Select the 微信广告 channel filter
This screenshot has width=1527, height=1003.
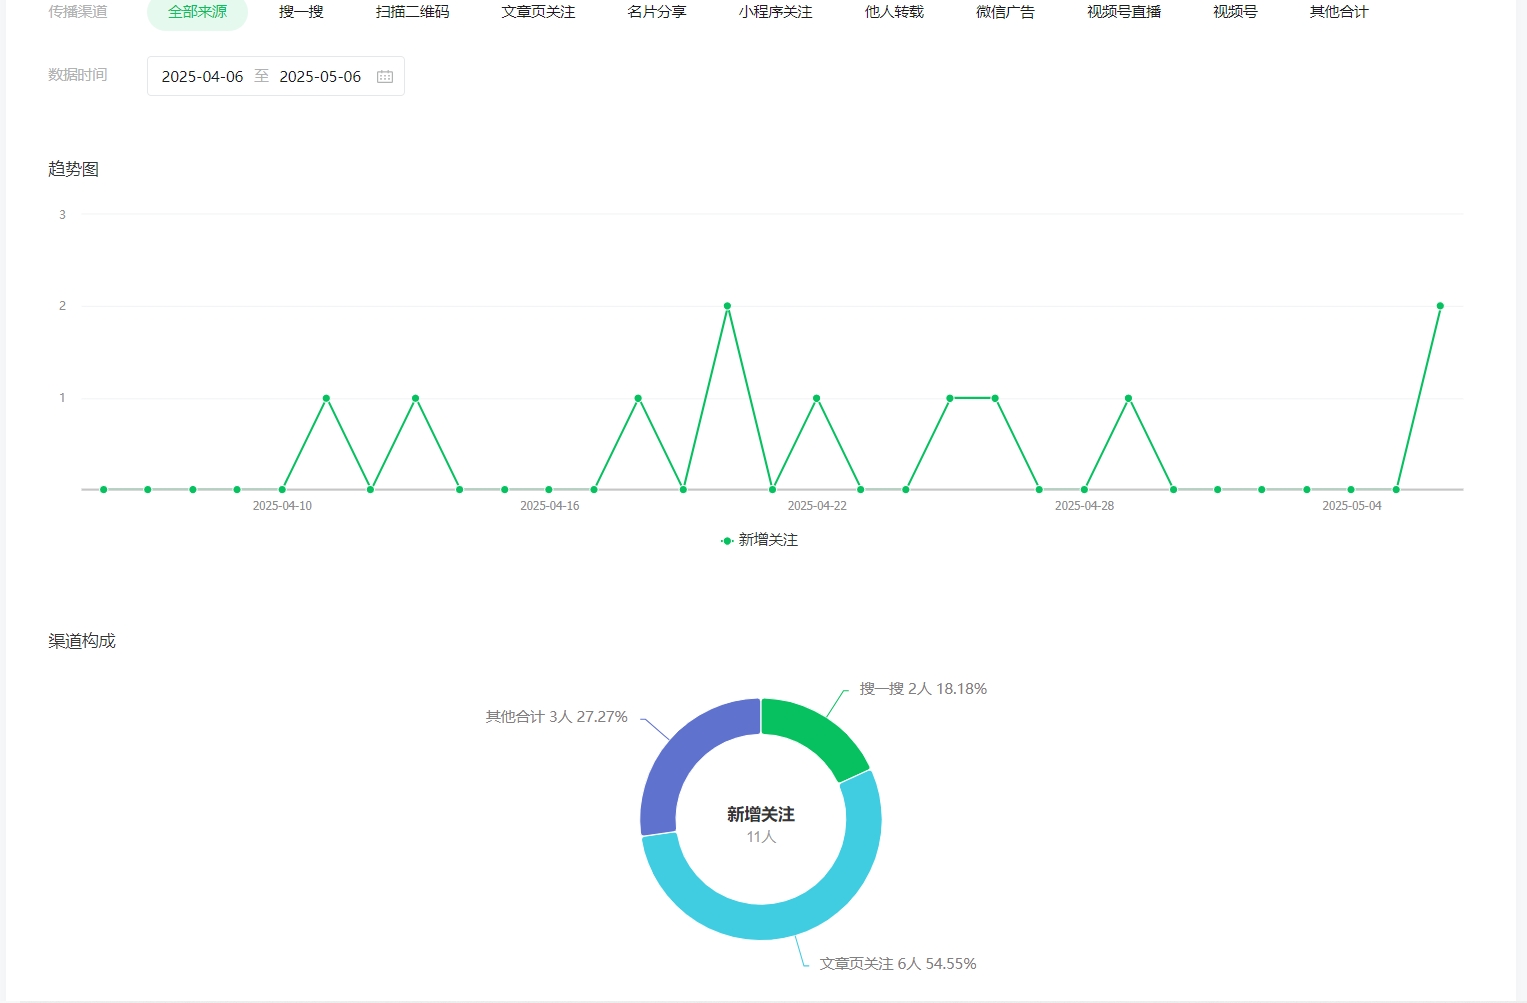pos(1005,12)
